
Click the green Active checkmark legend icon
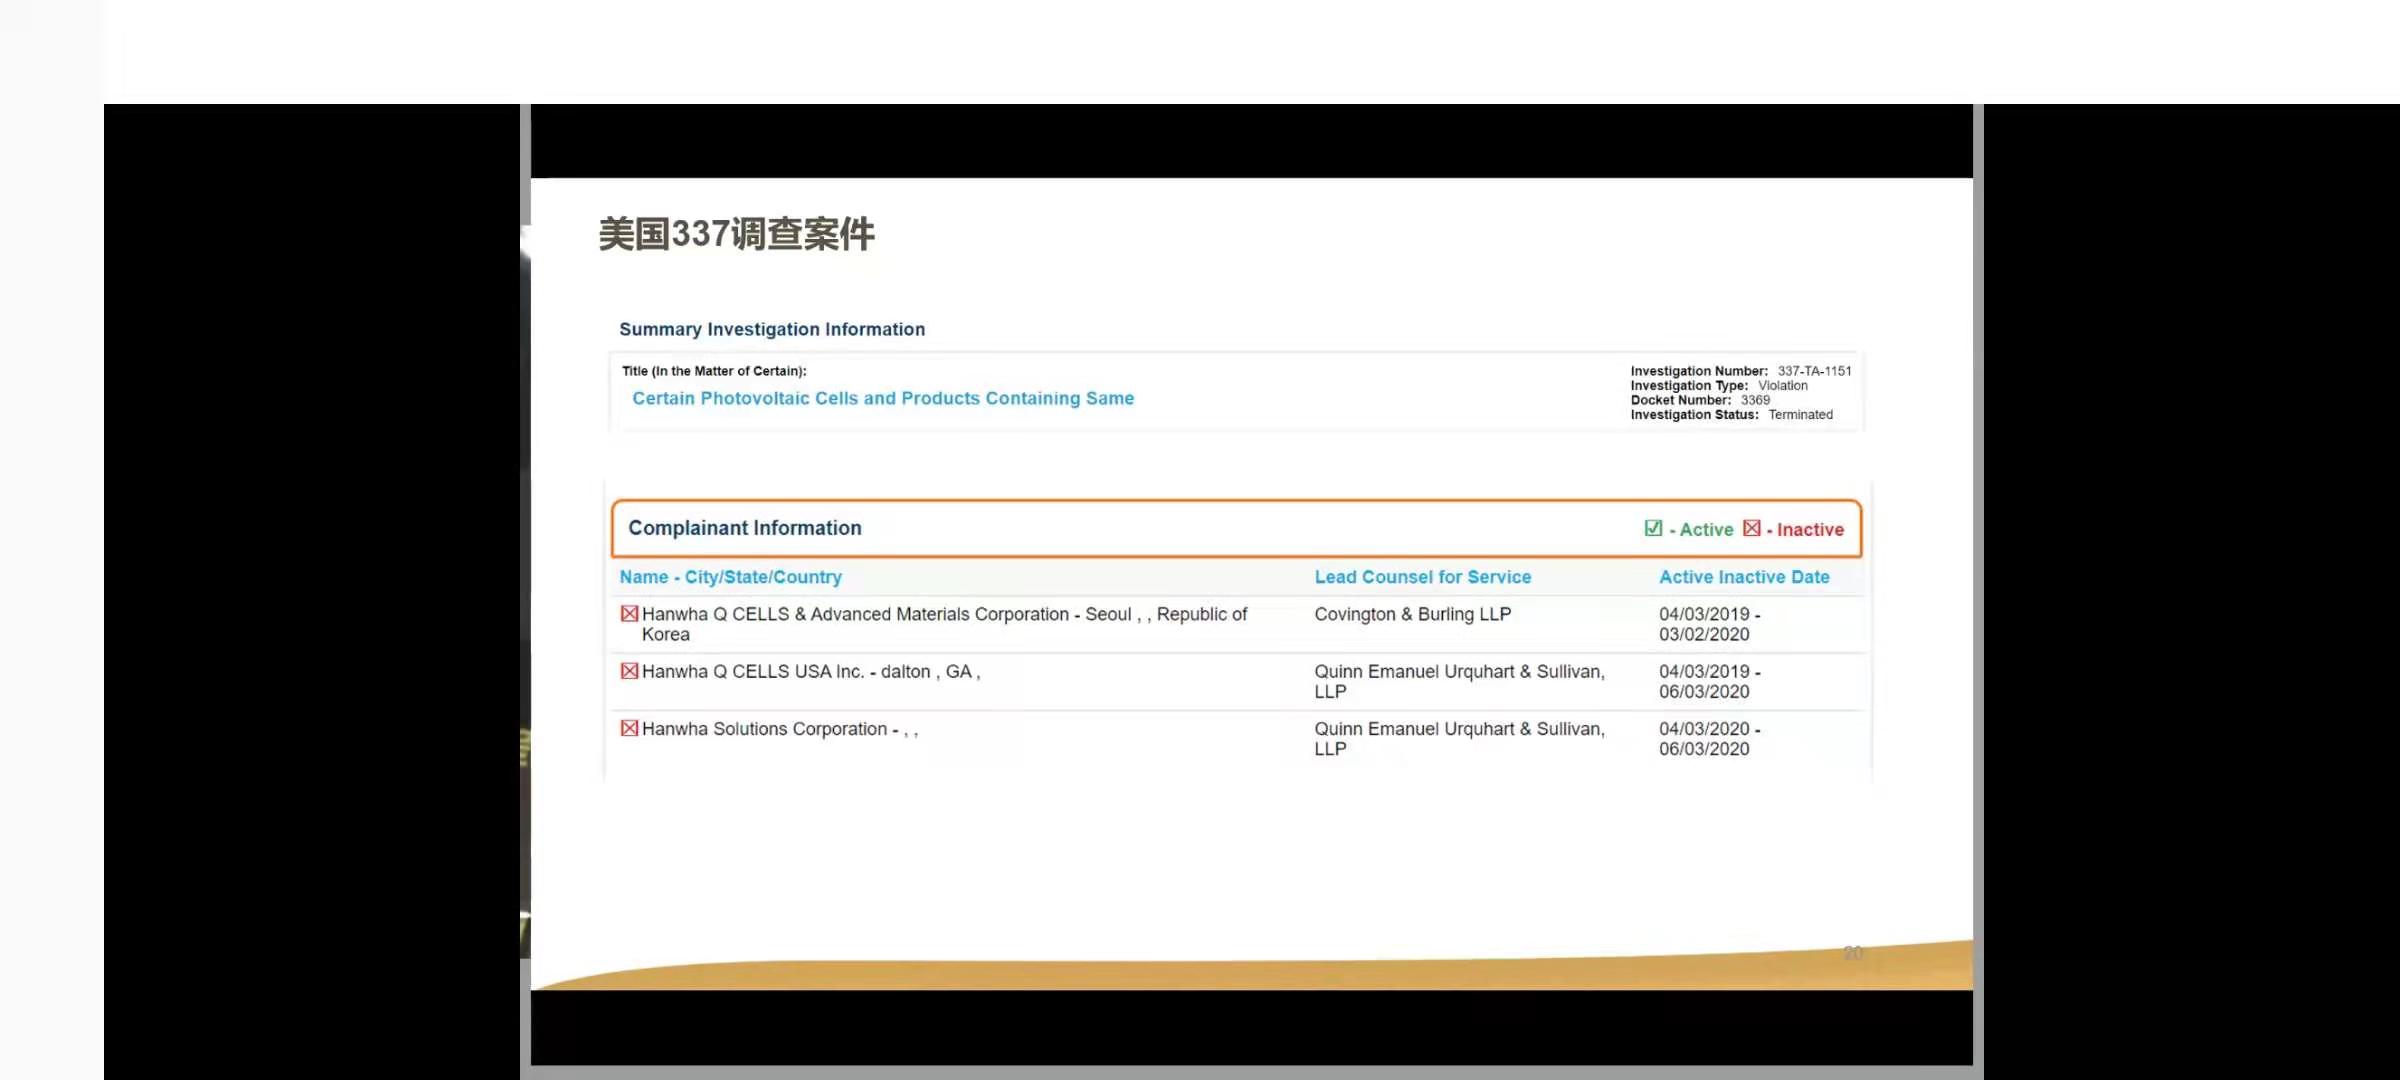1653,528
